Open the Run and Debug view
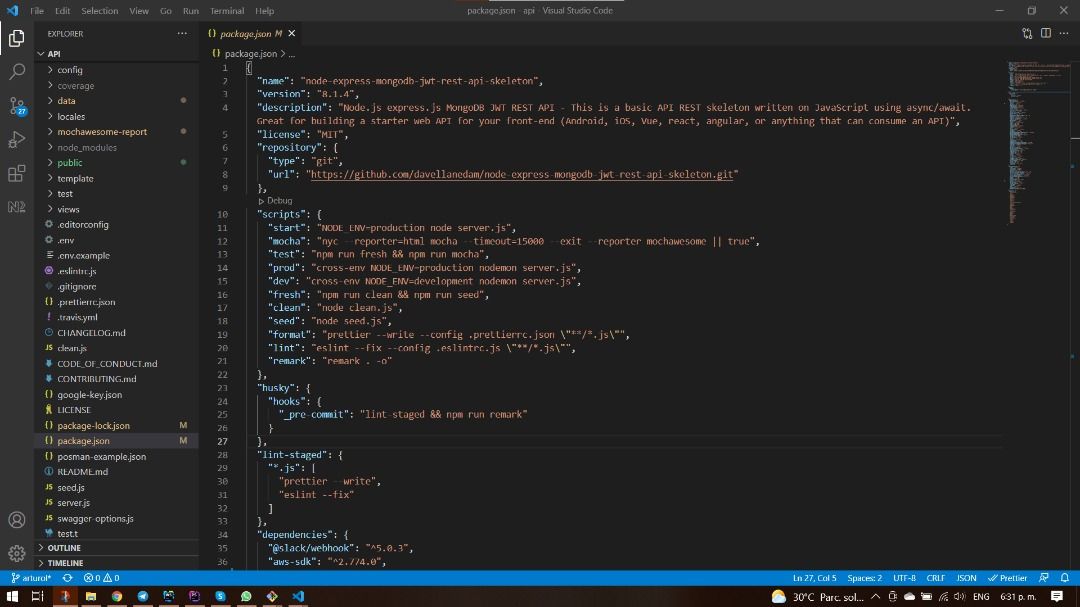This screenshot has height=607, width=1080. pyautogui.click(x=17, y=139)
